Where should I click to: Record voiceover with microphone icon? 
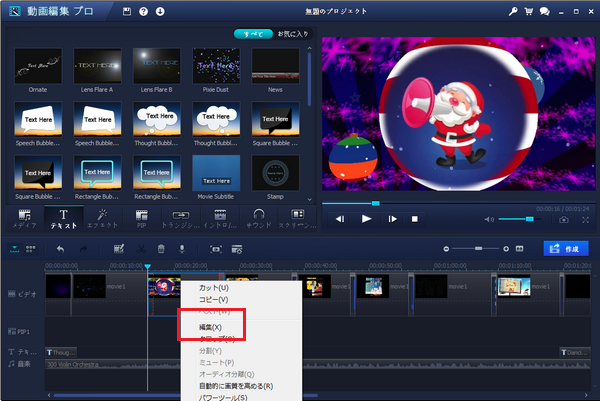pyautogui.click(x=182, y=249)
